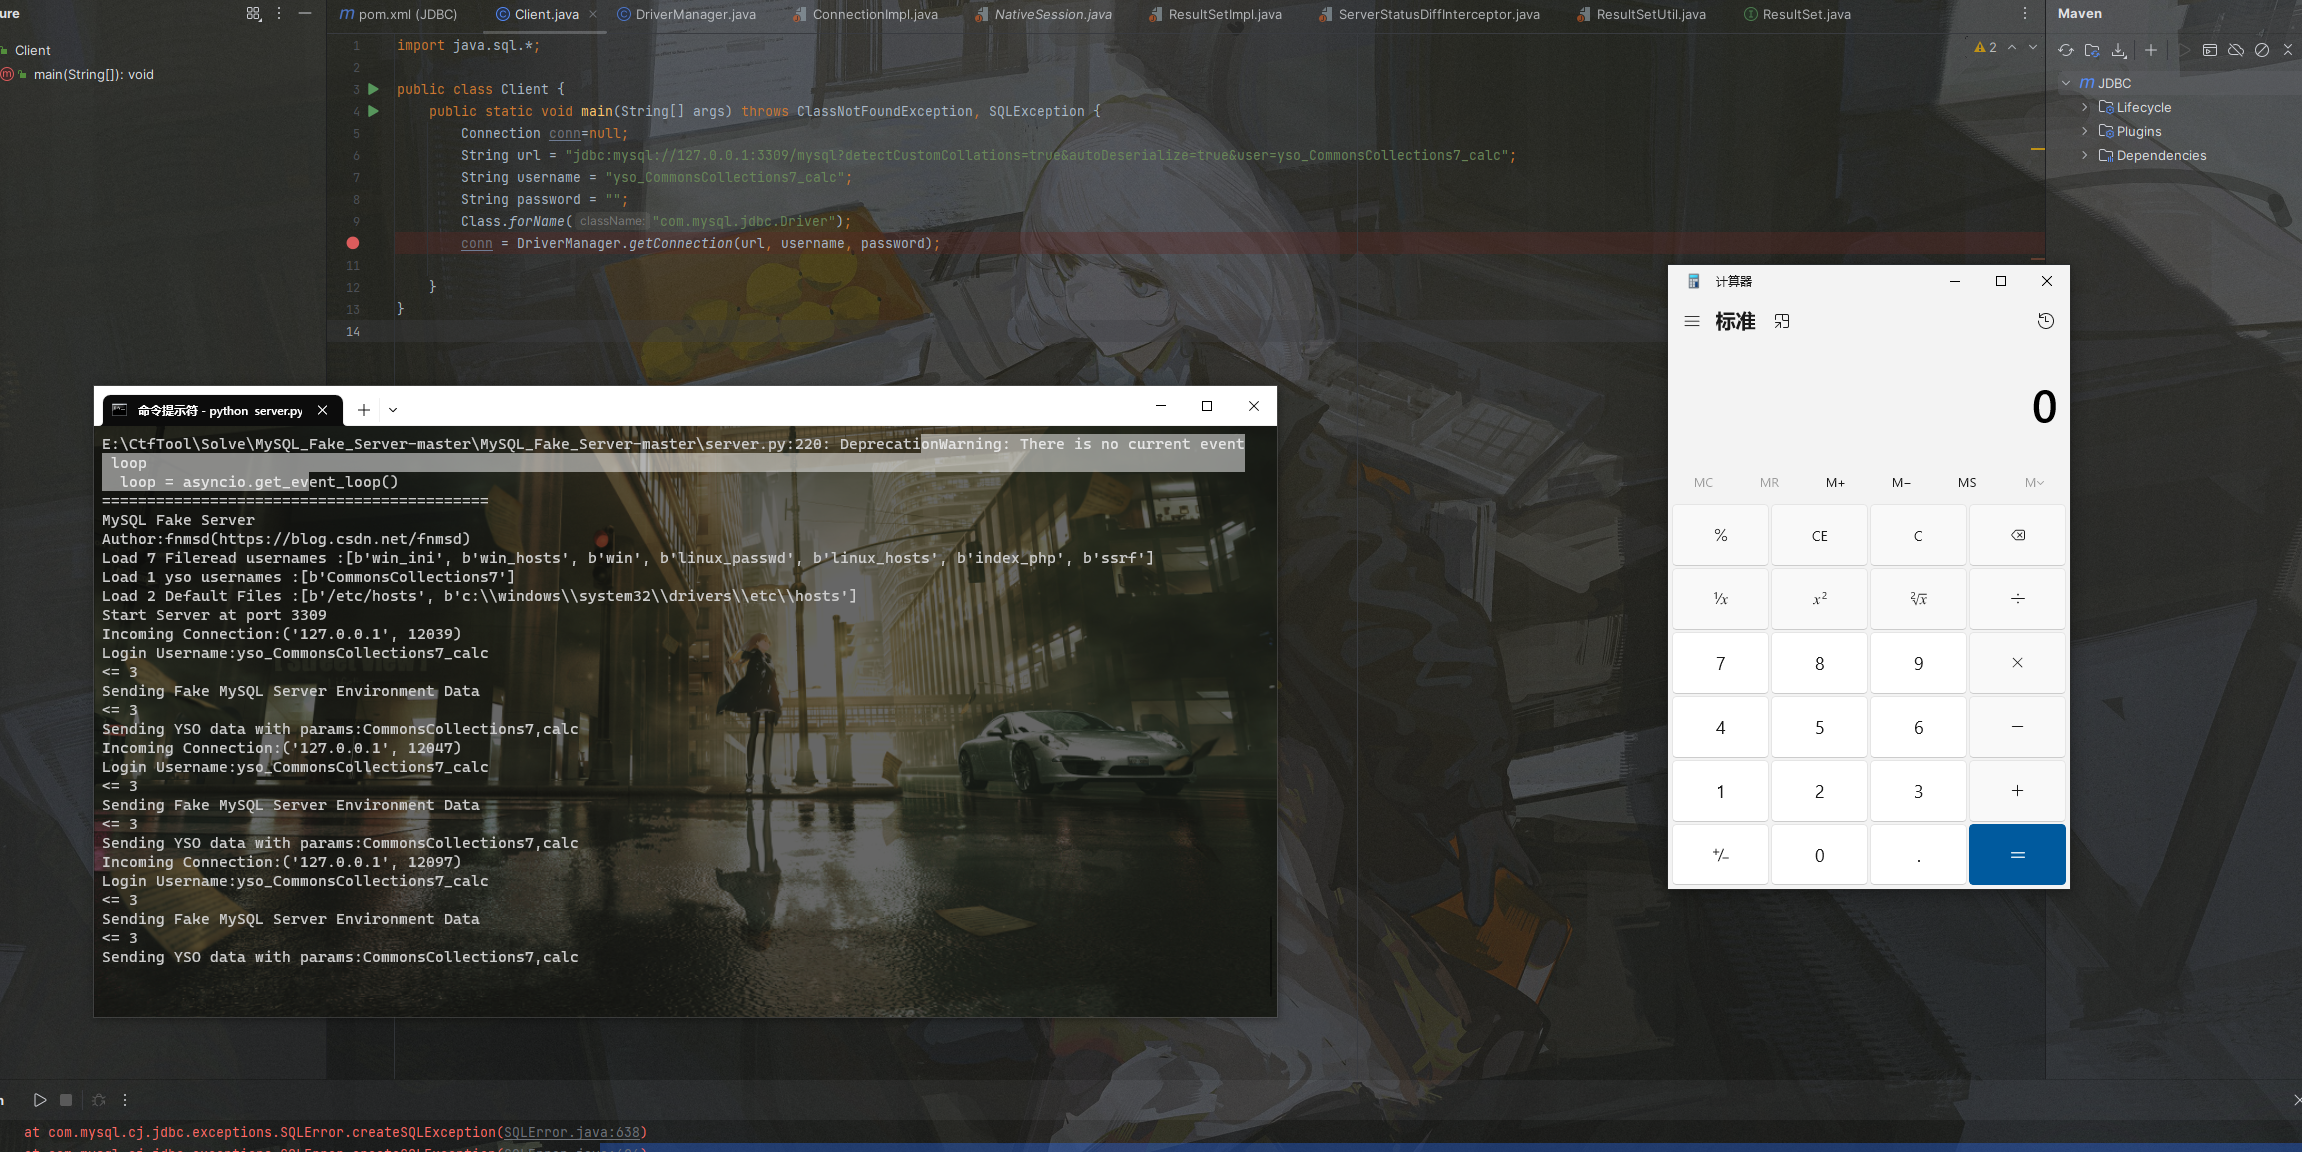Switch to DriverManager.java tab
Screen dimensions: 2302x1152
pos(687,14)
